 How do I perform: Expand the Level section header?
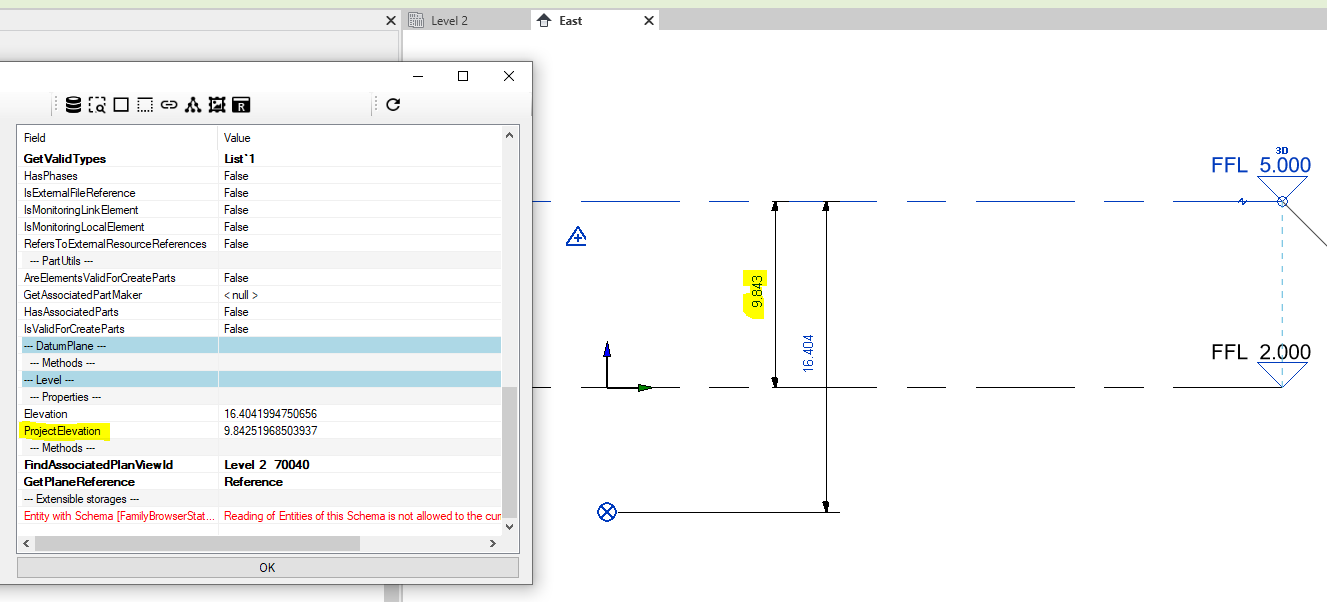tap(120, 379)
